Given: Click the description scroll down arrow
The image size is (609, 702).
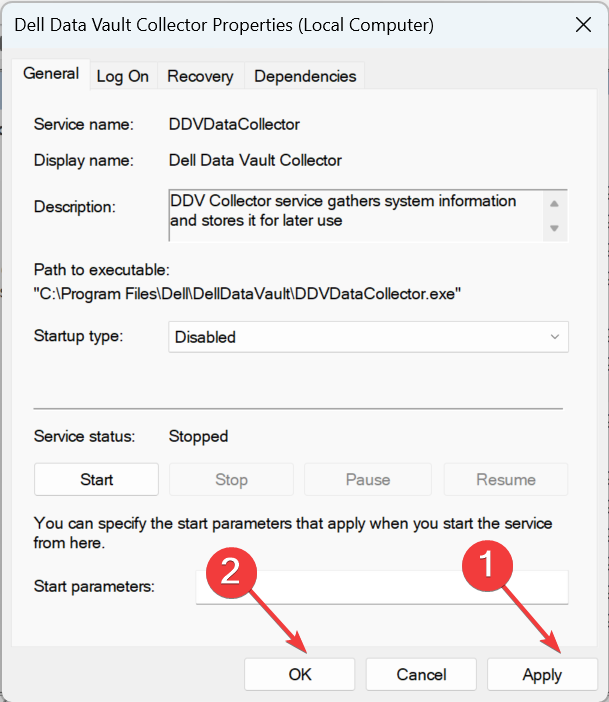Looking at the screenshot, I should [x=554, y=228].
